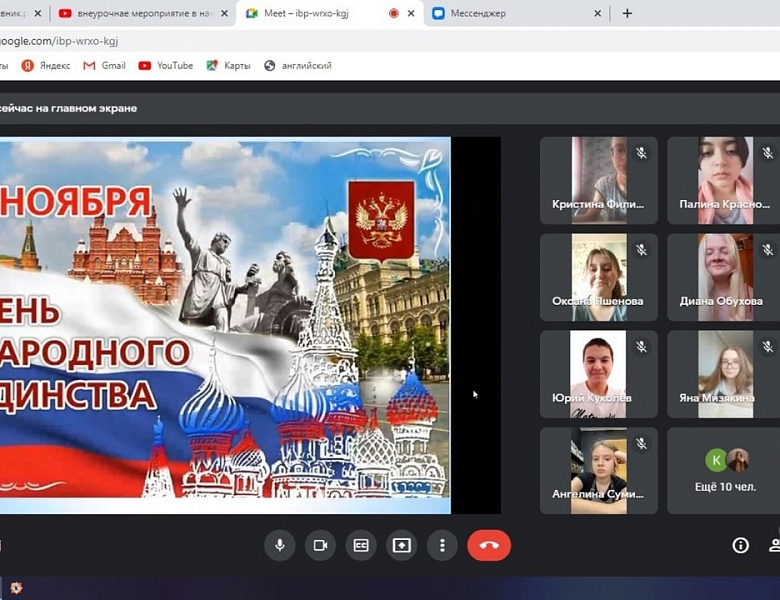The width and height of the screenshot is (780, 600).
Task: Open the Яндекс bookmark
Action: pos(46,66)
